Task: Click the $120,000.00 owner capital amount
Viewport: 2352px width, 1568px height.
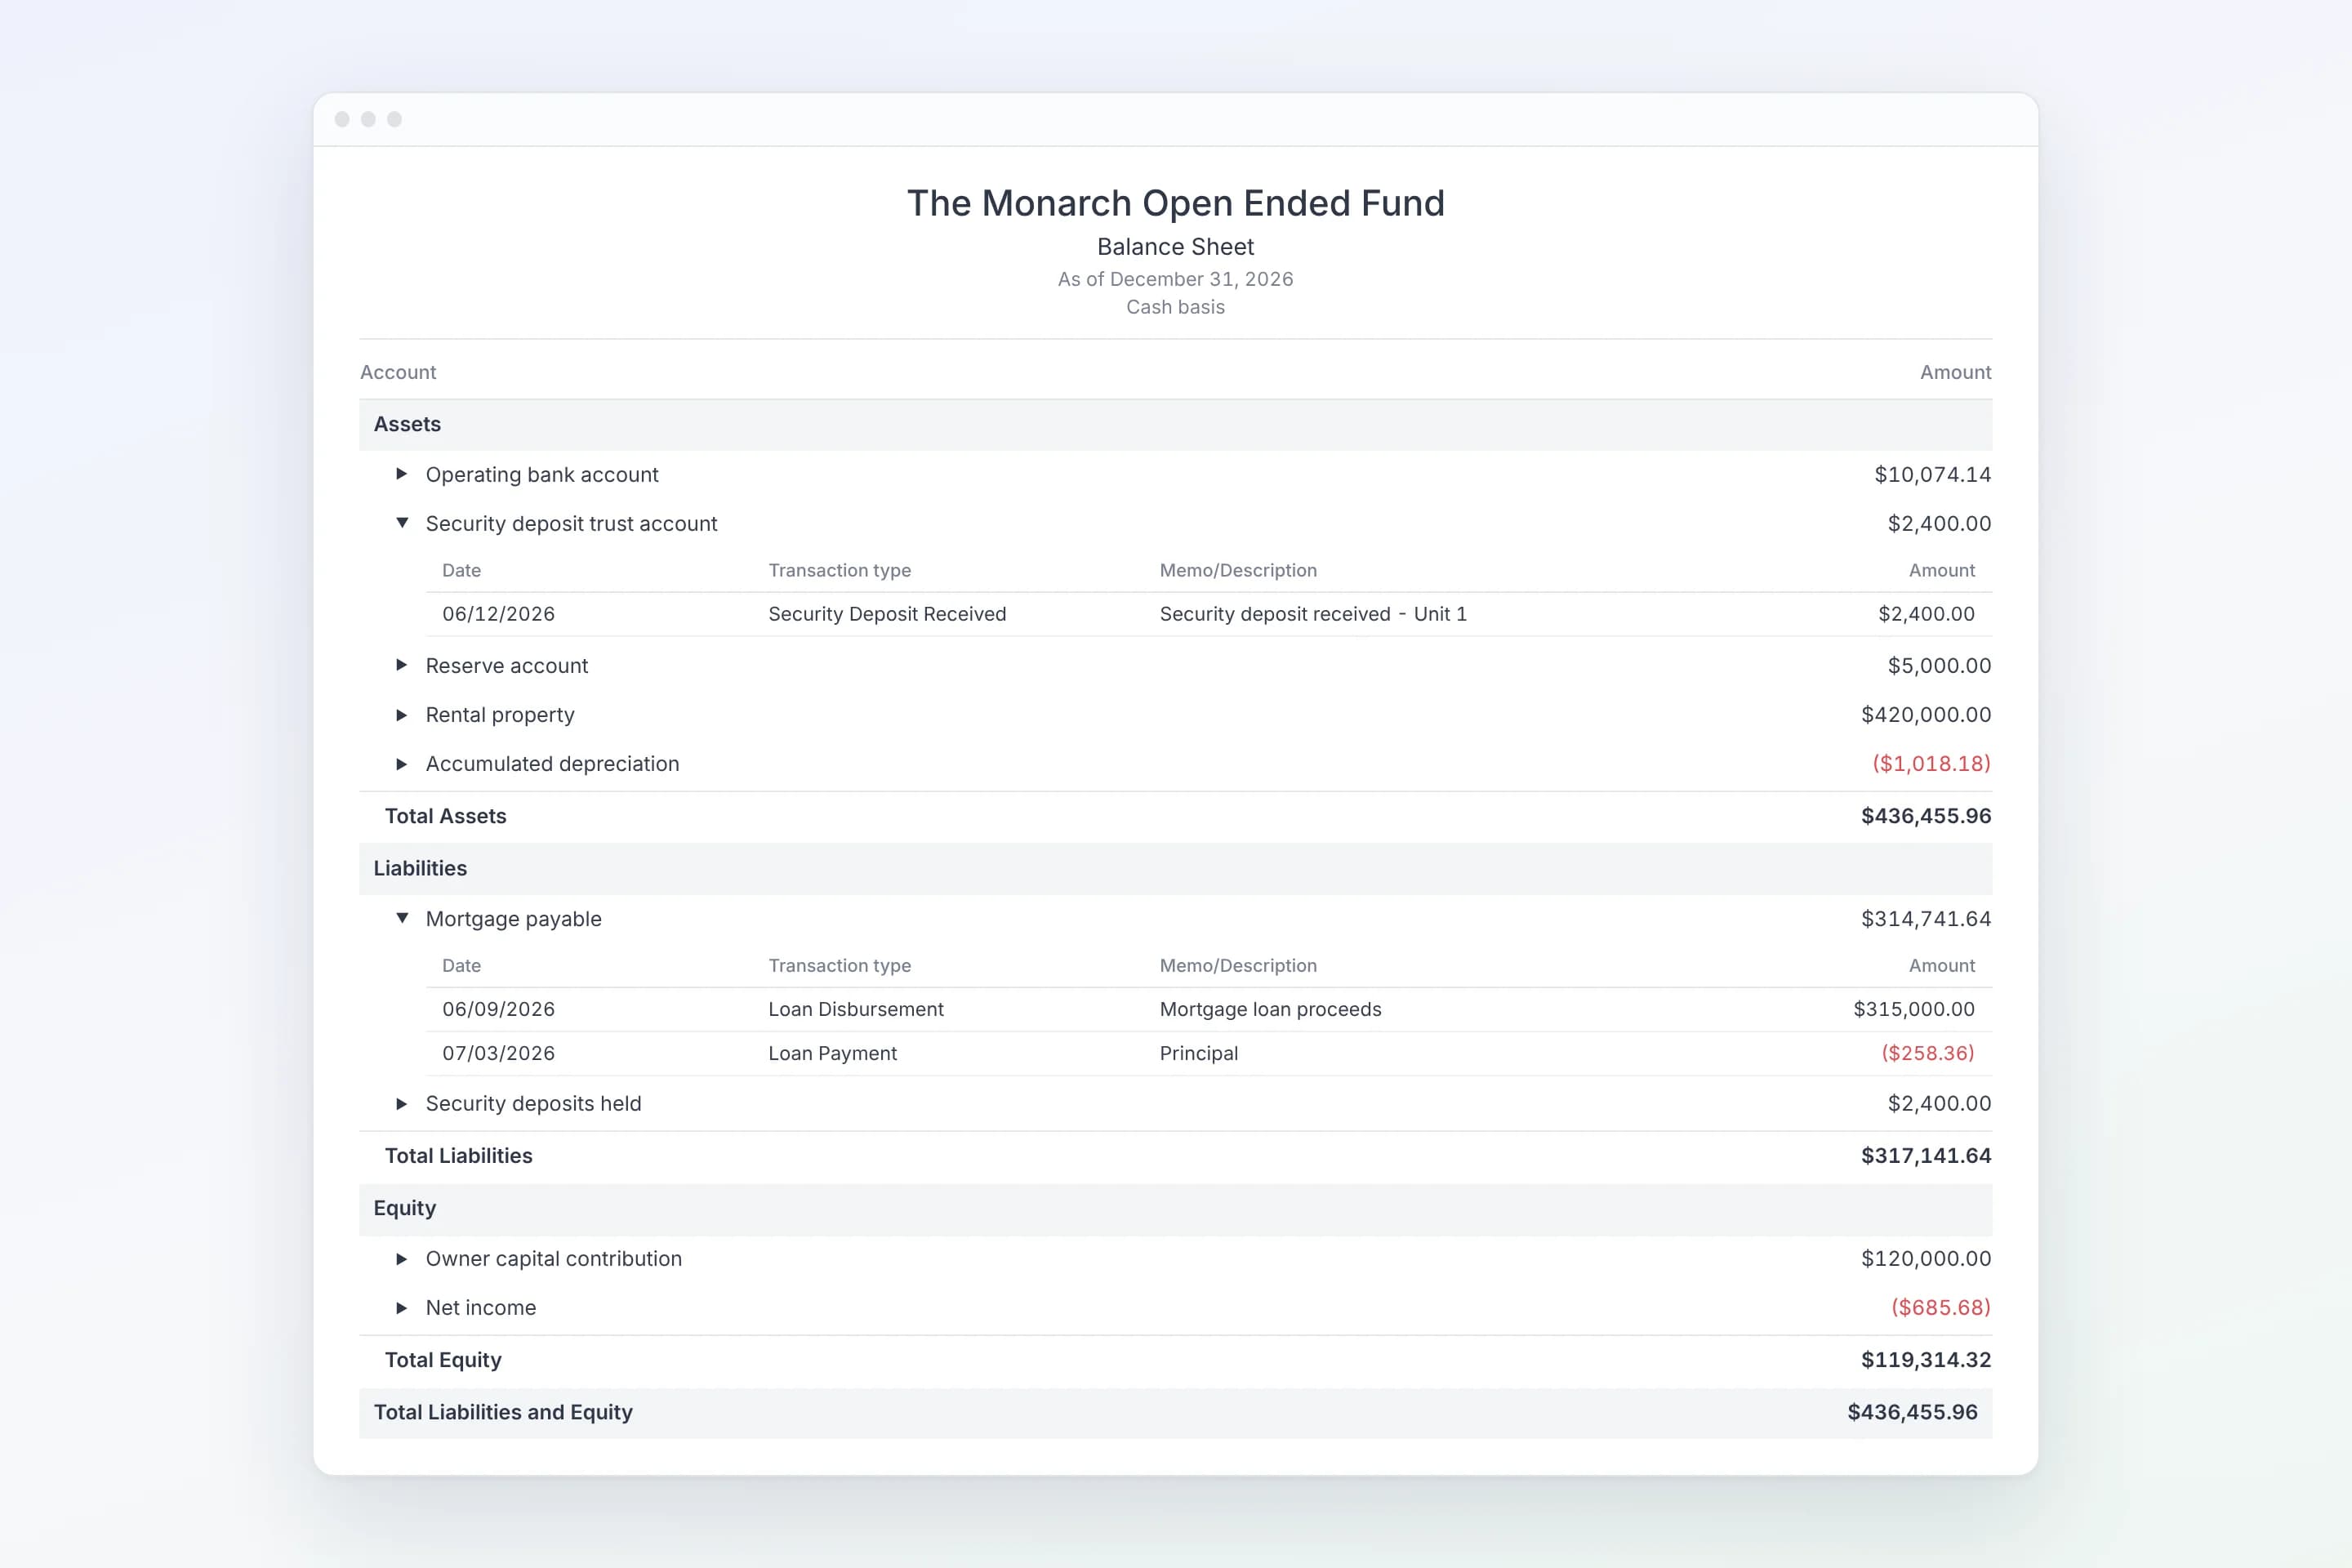Action: (x=1926, y=1258)
